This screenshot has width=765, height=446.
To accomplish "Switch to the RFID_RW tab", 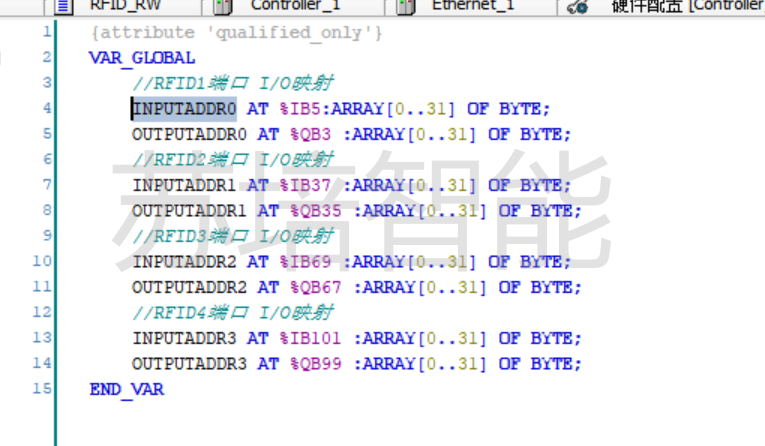I will click(x=118, y=6).
